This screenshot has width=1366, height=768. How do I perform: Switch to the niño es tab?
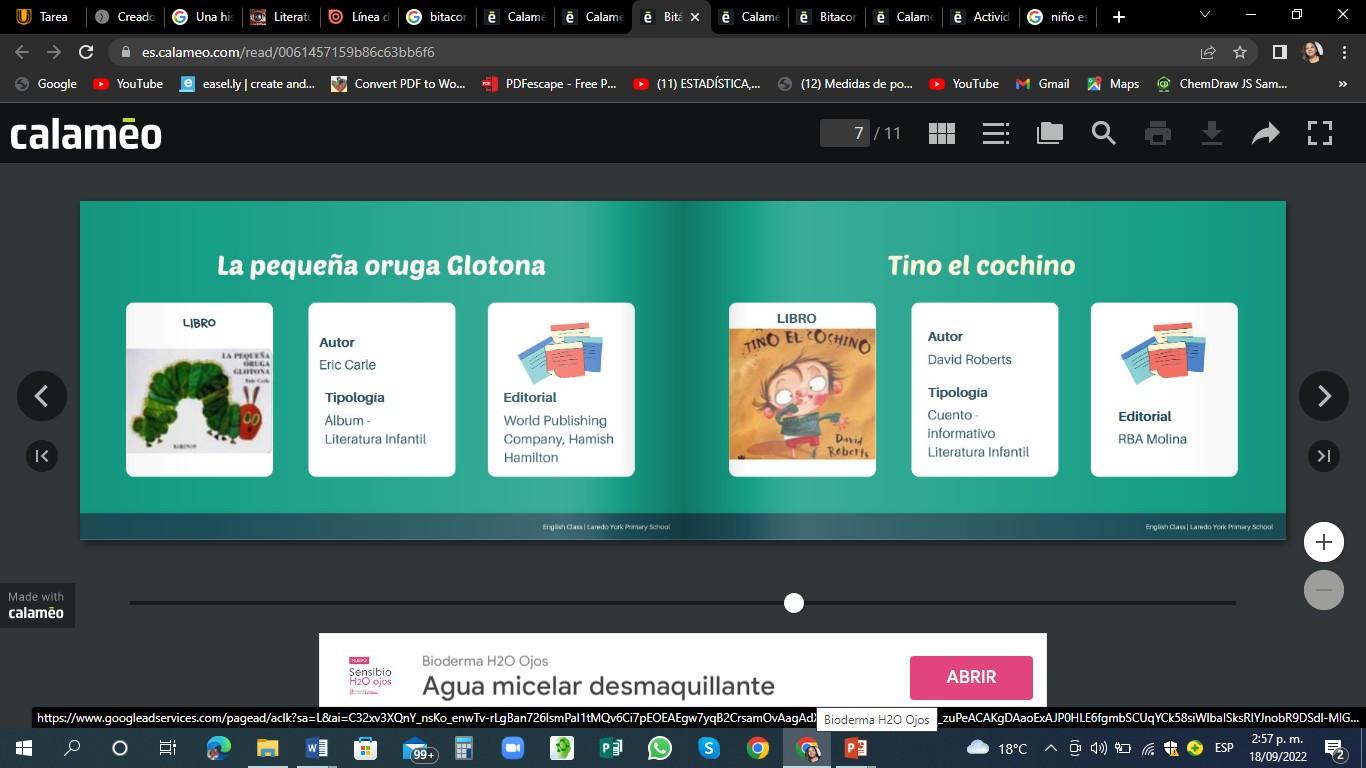(1058, 17)
